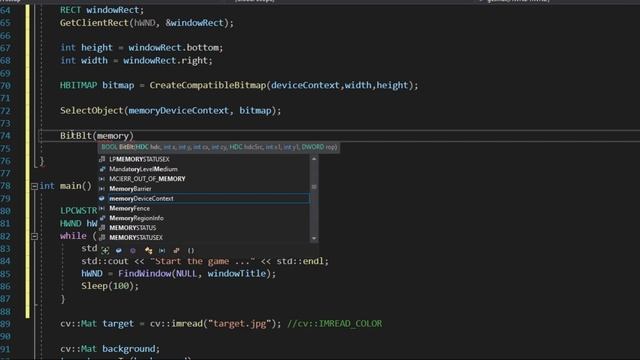Click the CreateCompatibleBitmap call on line 70
This screenshot has height=360, width=640.
208,85
